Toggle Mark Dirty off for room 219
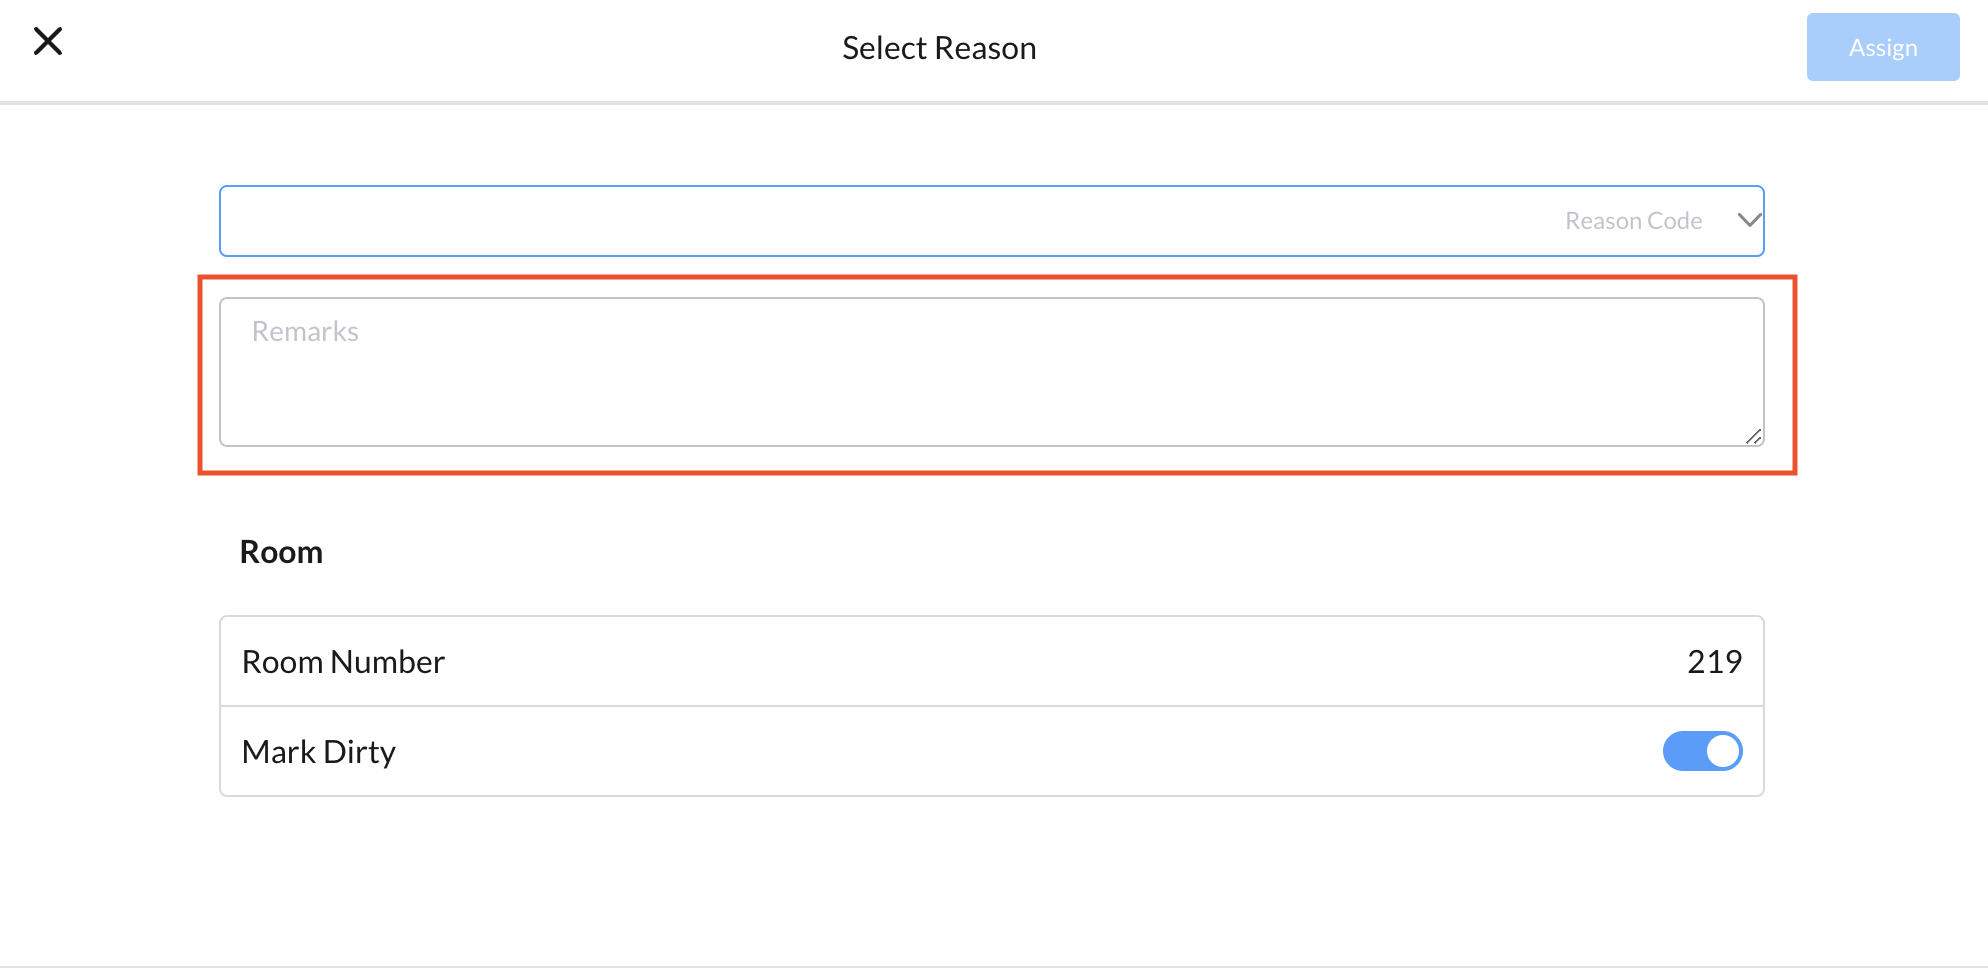The image size is (1988, 974). 1702,751
